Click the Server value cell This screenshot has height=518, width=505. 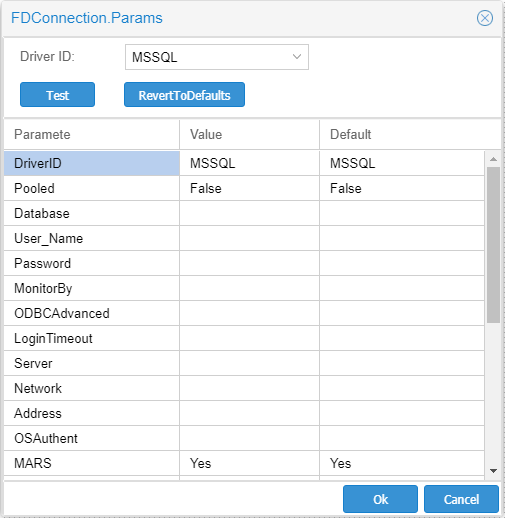249,363
